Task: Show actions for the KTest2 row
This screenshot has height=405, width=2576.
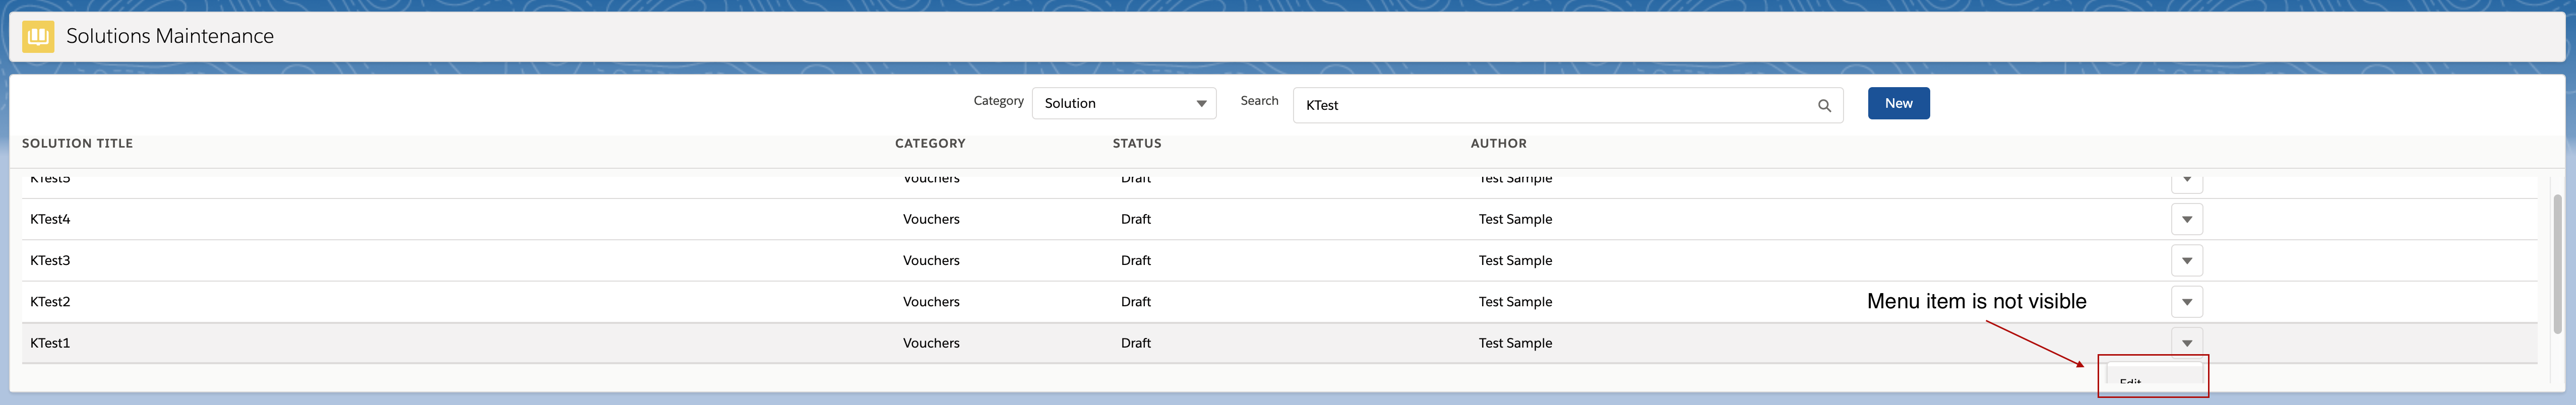Action: pos(2186,302)
